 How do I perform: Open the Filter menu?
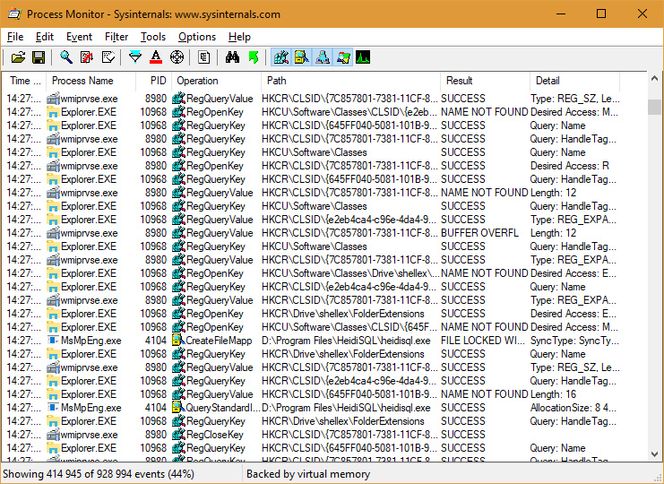116,37
